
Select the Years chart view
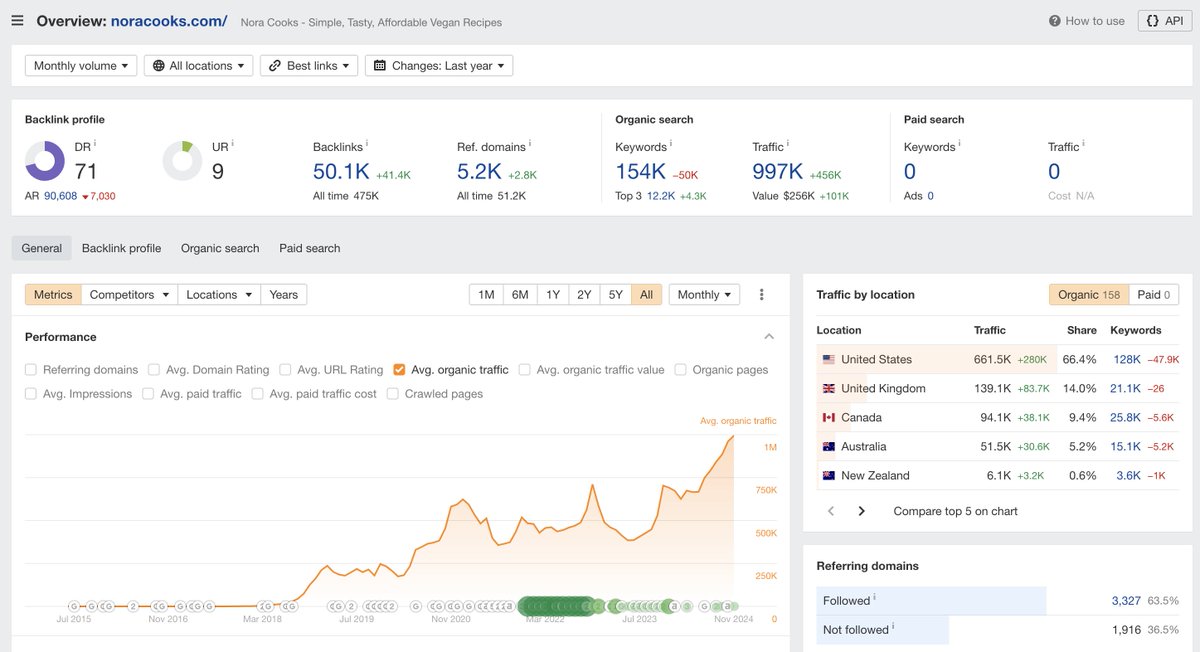[x=284, y=295]
